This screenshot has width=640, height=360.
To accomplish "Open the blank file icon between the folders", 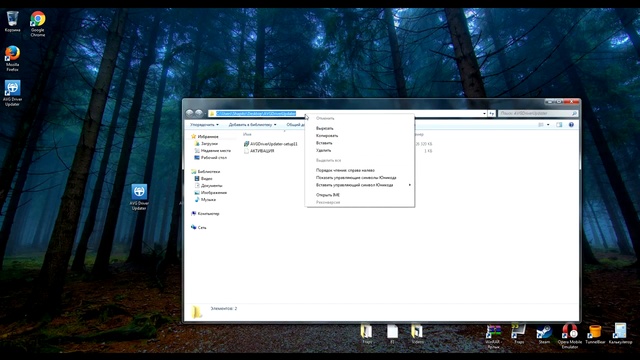I will [392, 334].
